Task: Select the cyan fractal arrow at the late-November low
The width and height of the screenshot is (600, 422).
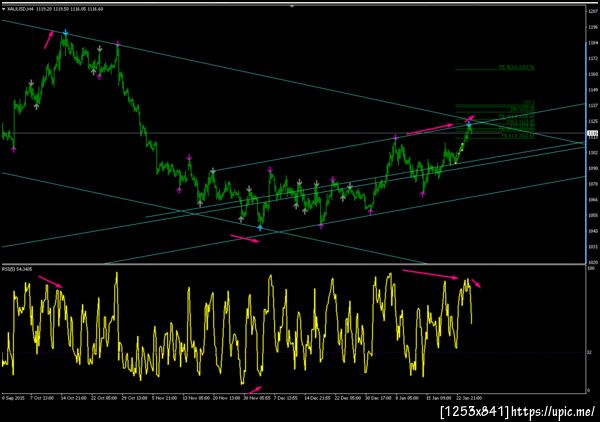Action: 260,228
